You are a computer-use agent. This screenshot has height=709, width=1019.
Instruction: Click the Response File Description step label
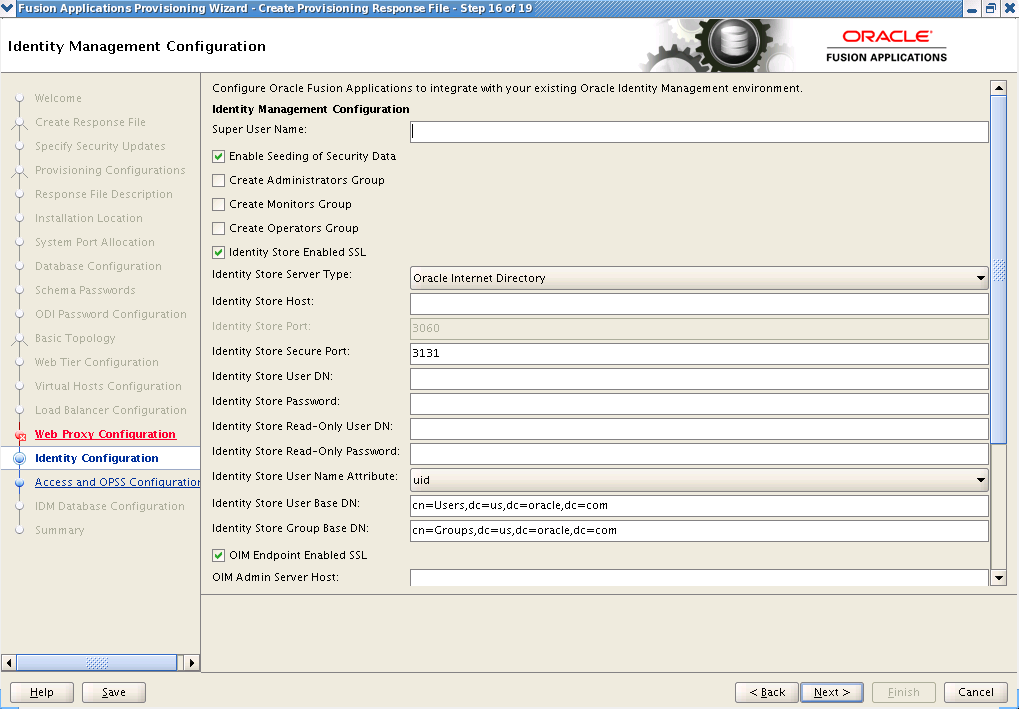103,194
